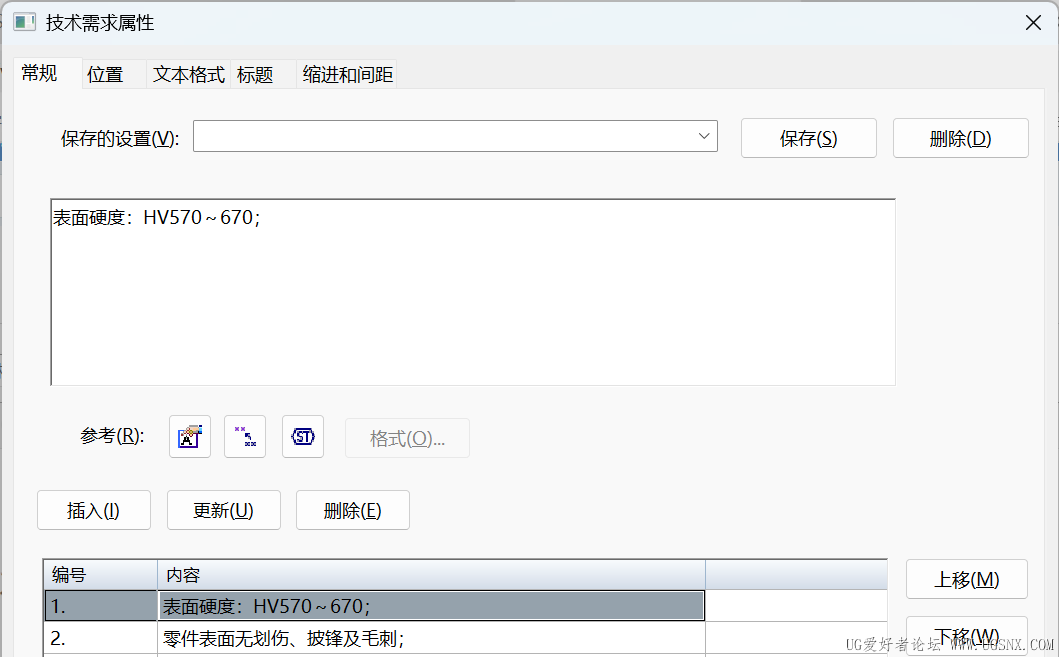Screen dimensions: 1059x657
Task: Click the dialog title bar app icon
Action: coord(24,22)
